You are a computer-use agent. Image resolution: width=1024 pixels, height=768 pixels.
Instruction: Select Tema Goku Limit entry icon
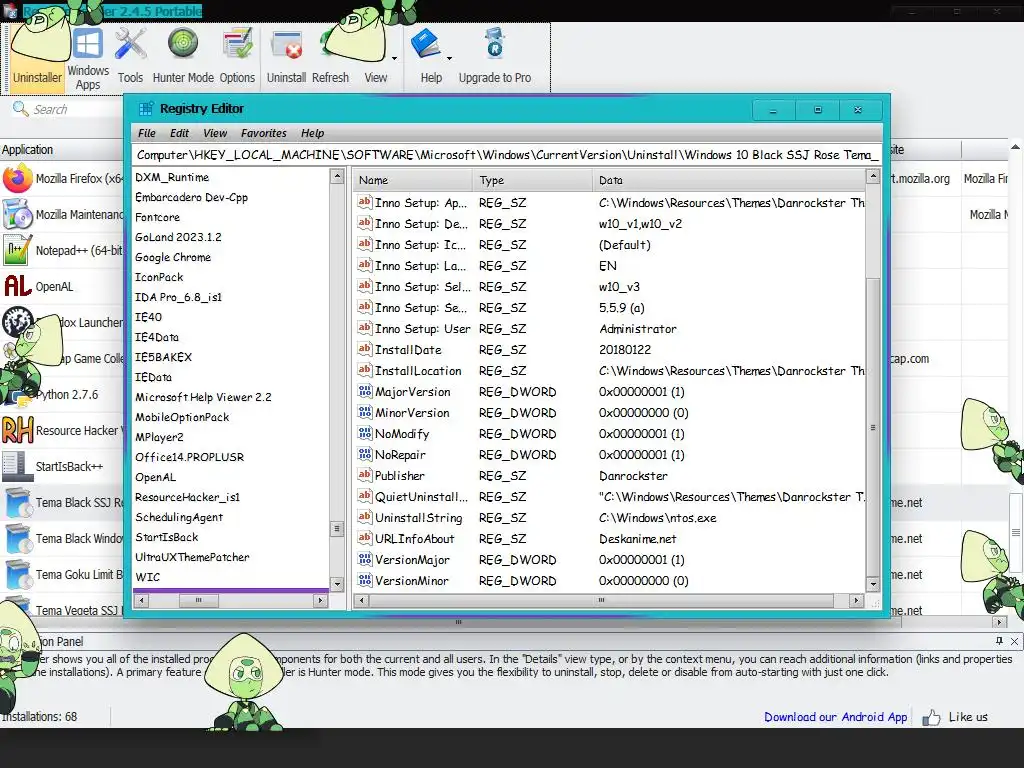point(18,574)
